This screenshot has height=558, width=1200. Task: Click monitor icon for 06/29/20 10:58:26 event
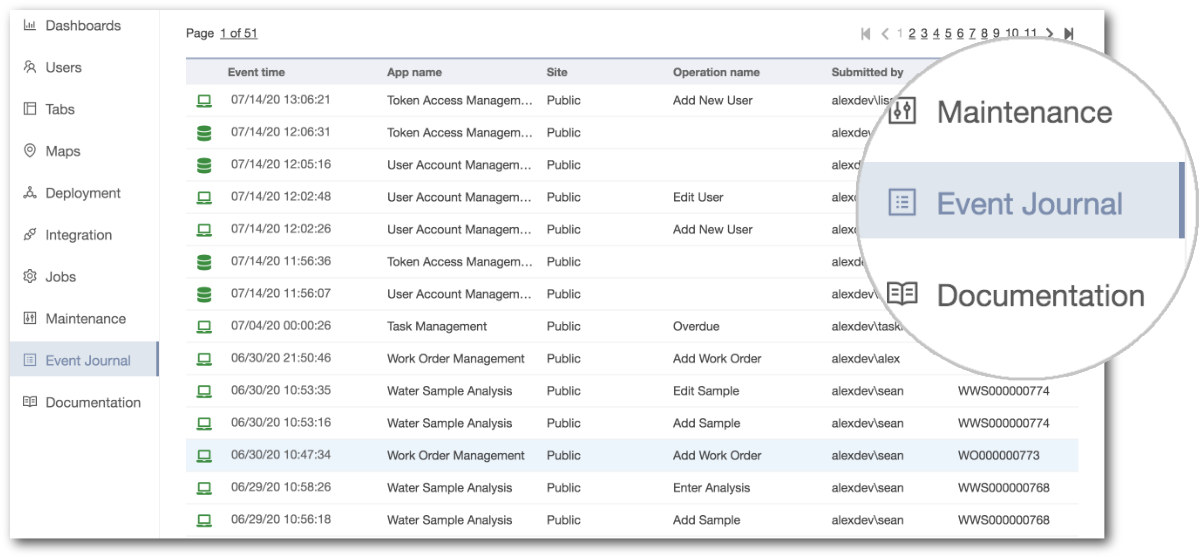204,488
